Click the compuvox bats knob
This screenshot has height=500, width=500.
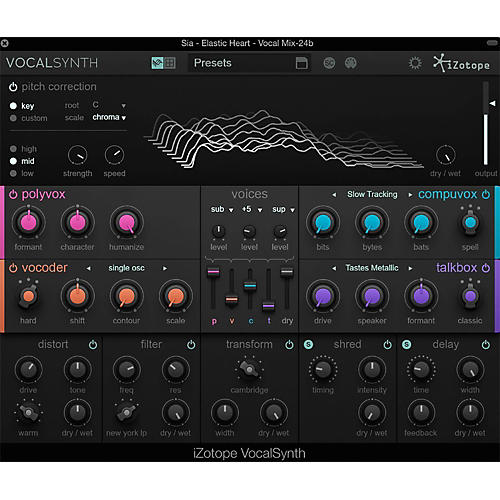coord(421,222)
